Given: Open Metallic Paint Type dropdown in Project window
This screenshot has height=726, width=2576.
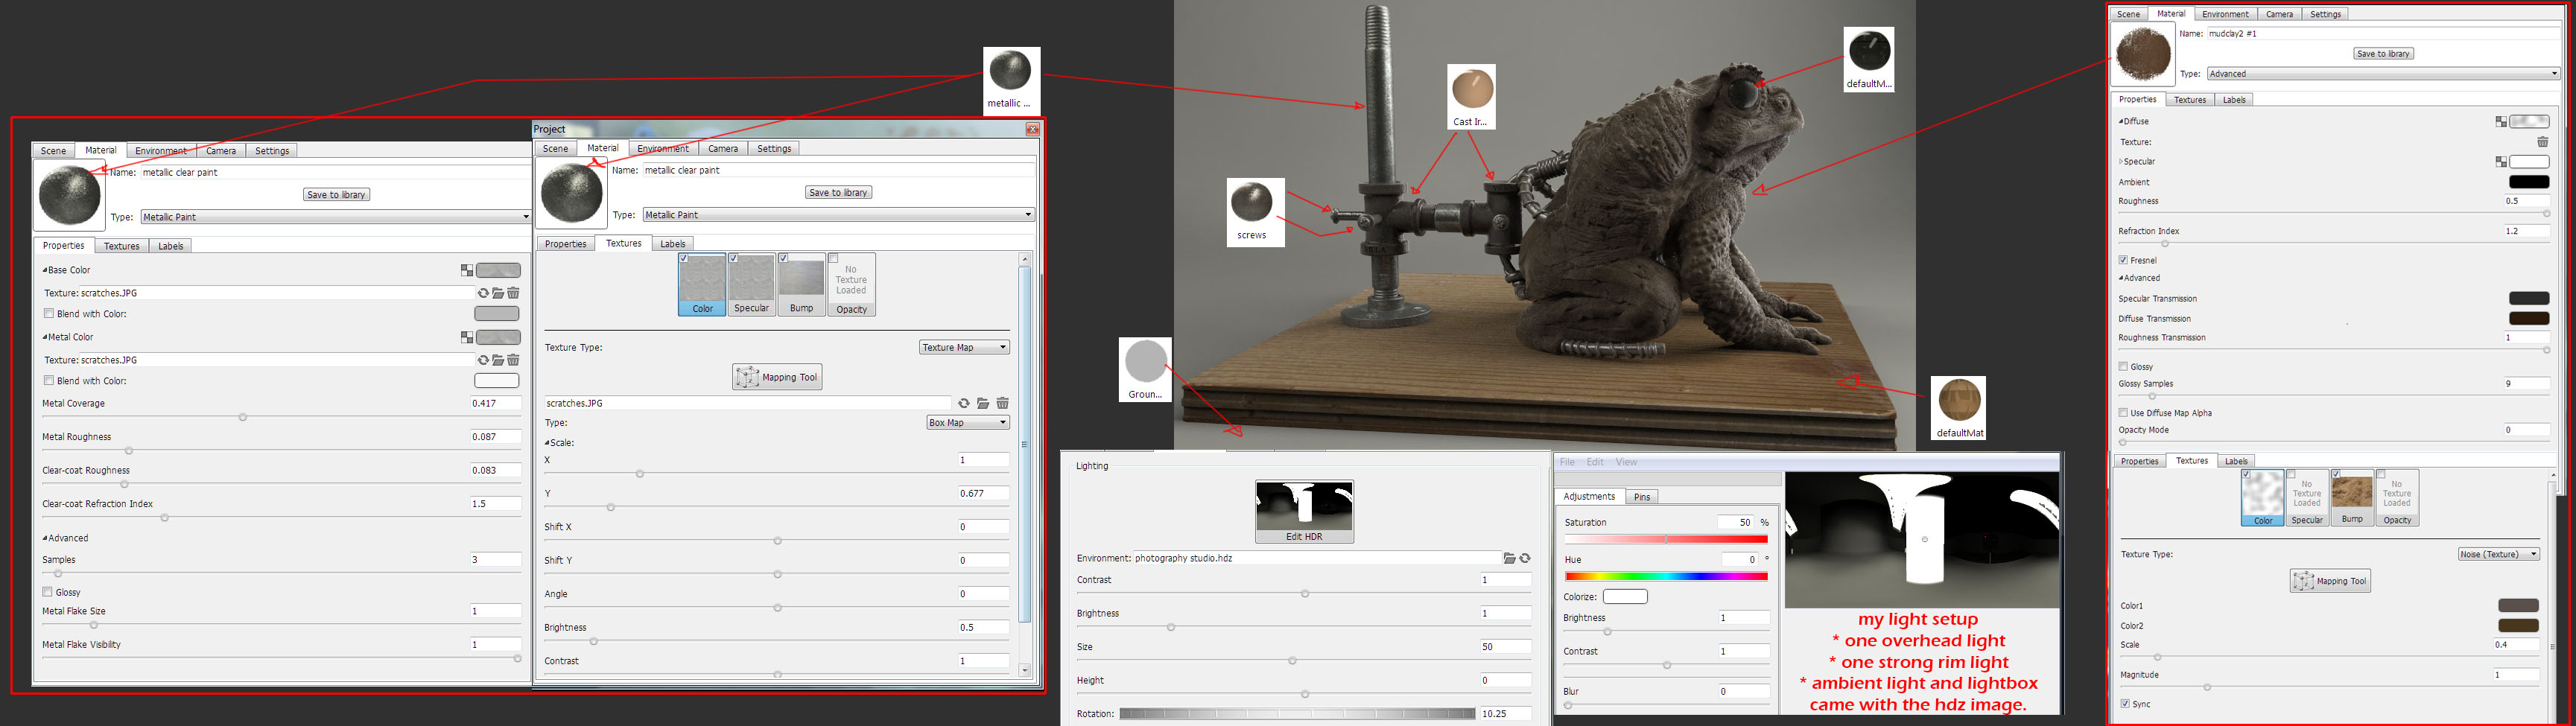Looking at the screenshot, I should (838, 215).
